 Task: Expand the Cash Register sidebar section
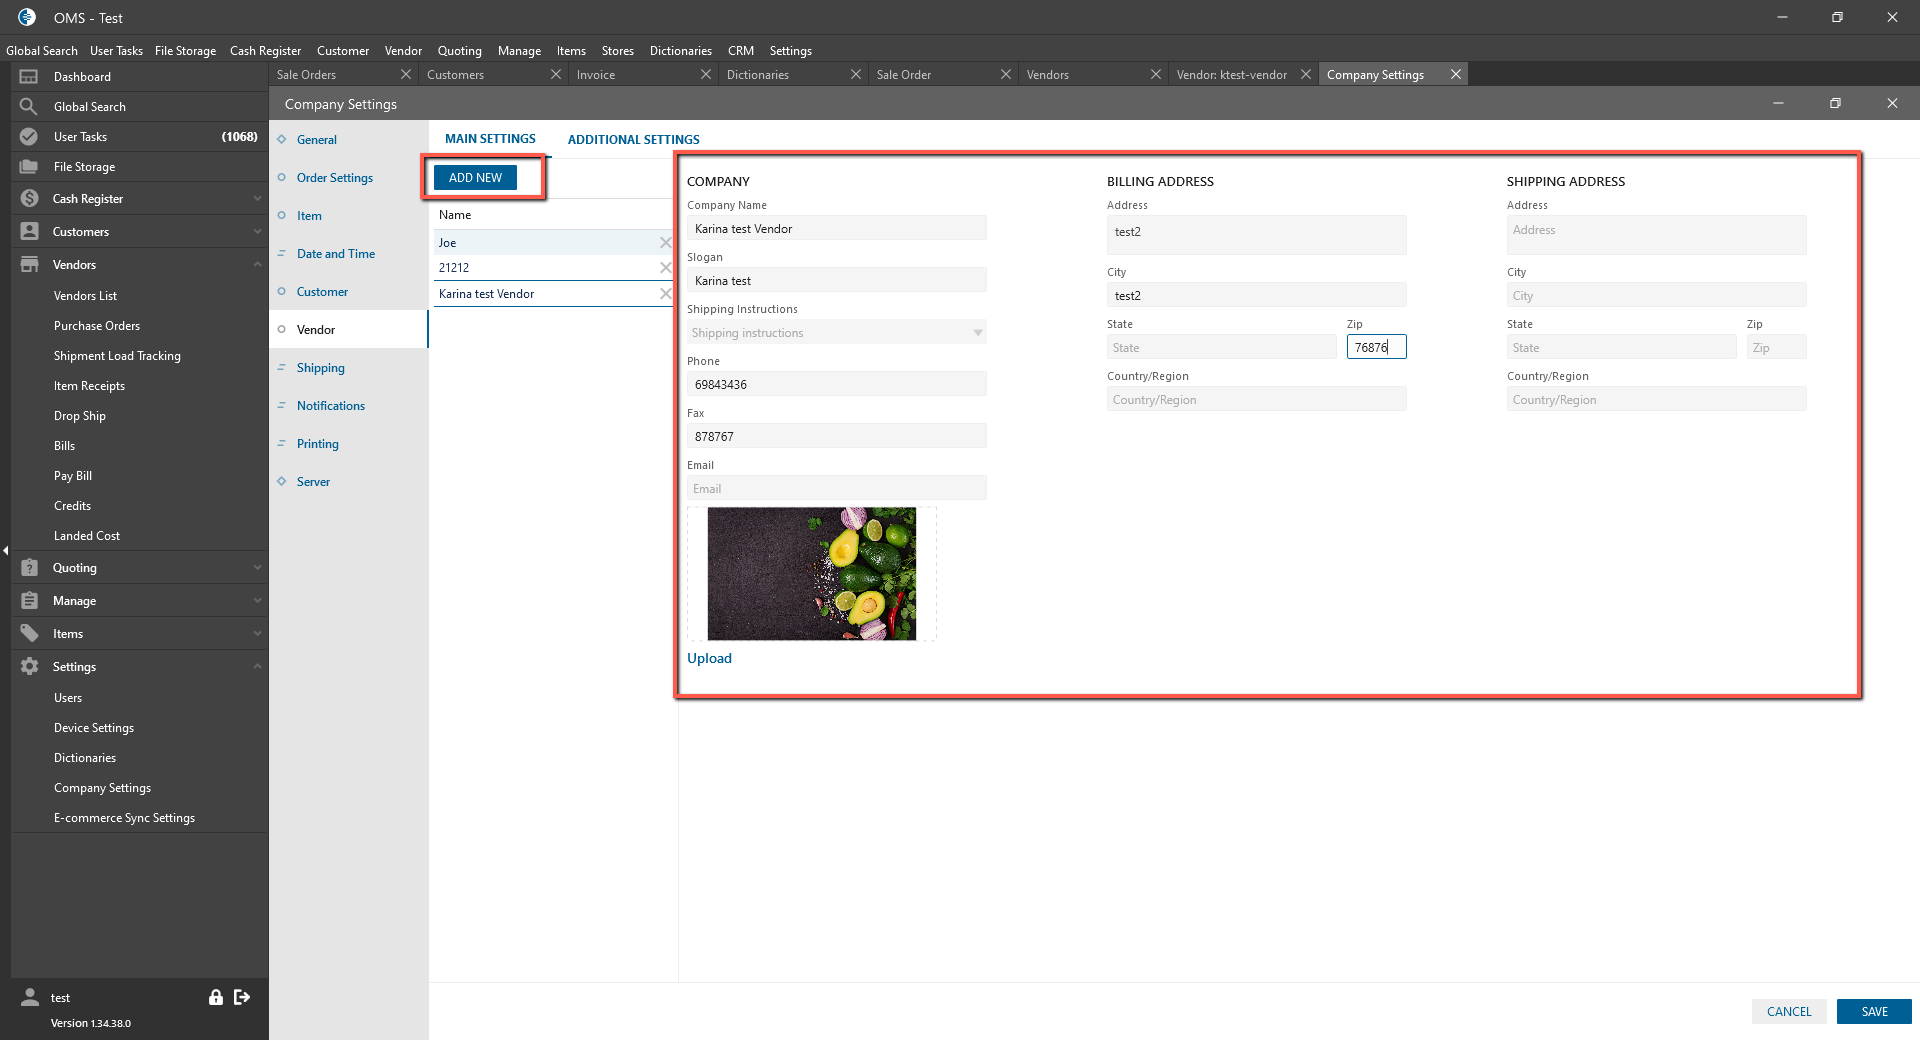click(257, 199)
